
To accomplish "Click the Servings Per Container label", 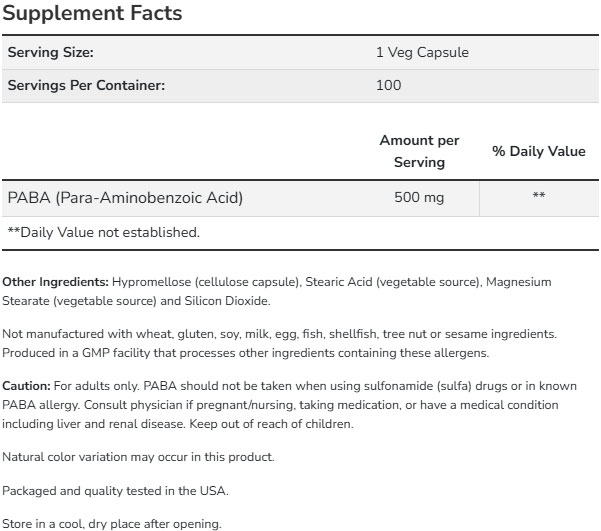I will (x=86, y=85).
